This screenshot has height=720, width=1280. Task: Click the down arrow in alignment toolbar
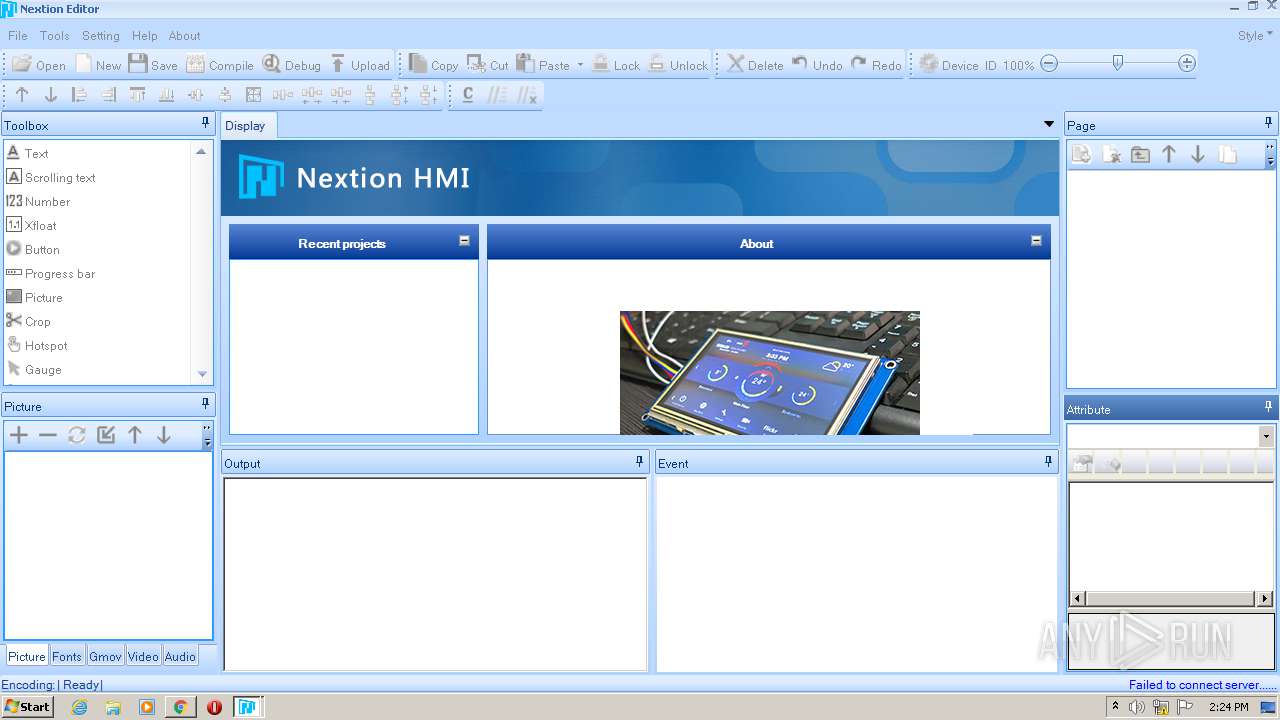click(x=51, y=95)
